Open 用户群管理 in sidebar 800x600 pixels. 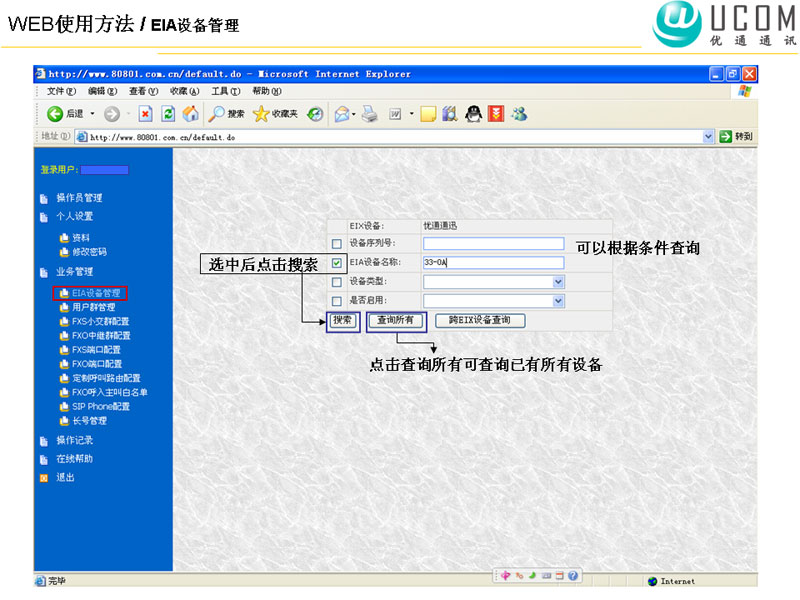point(93,308)
